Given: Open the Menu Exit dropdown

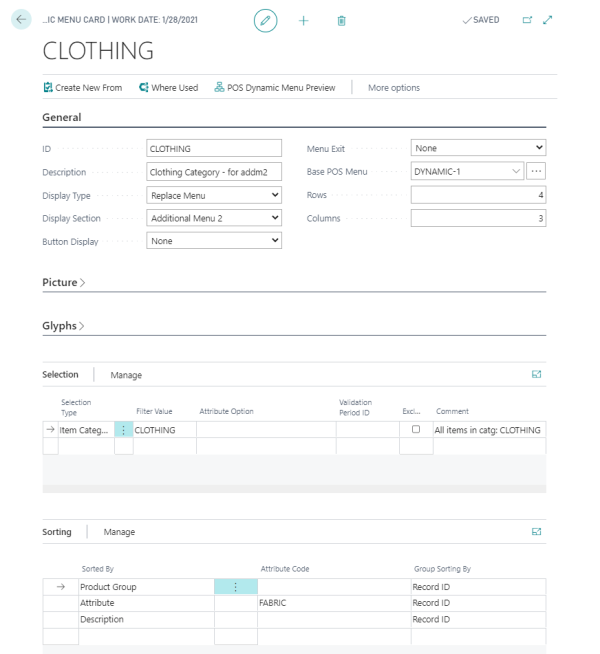Looking at the screenshot, I should (x=478, y=148).
